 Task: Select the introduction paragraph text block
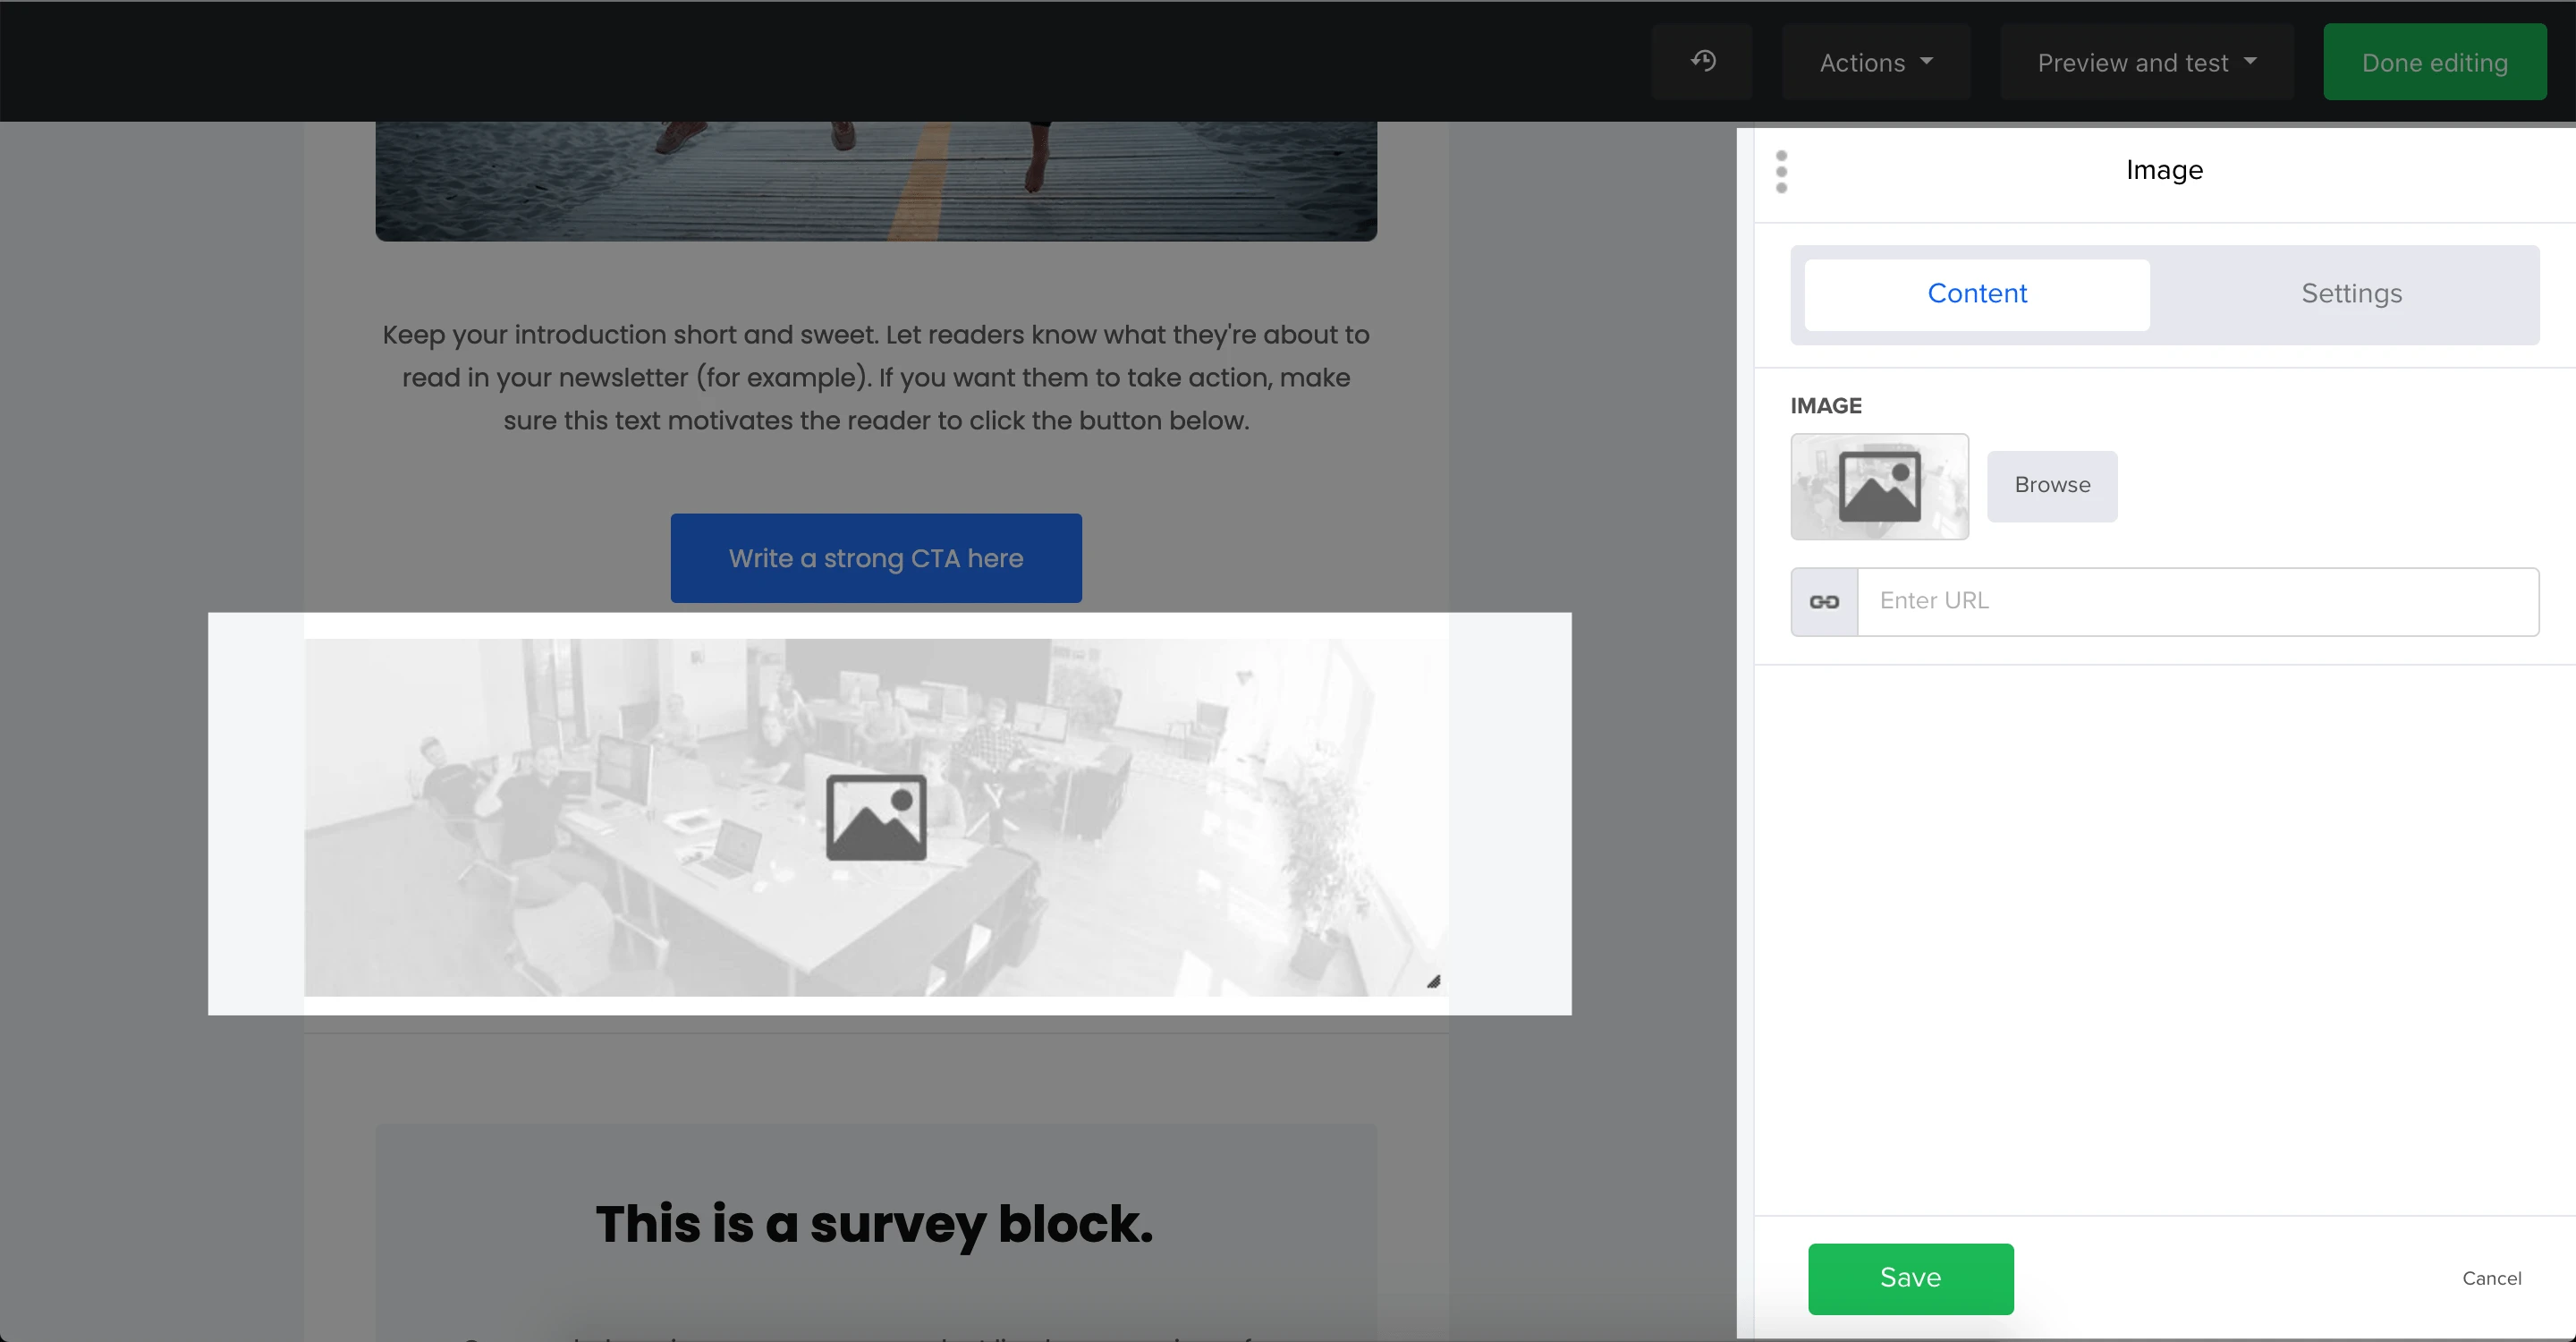coord(876,378)
